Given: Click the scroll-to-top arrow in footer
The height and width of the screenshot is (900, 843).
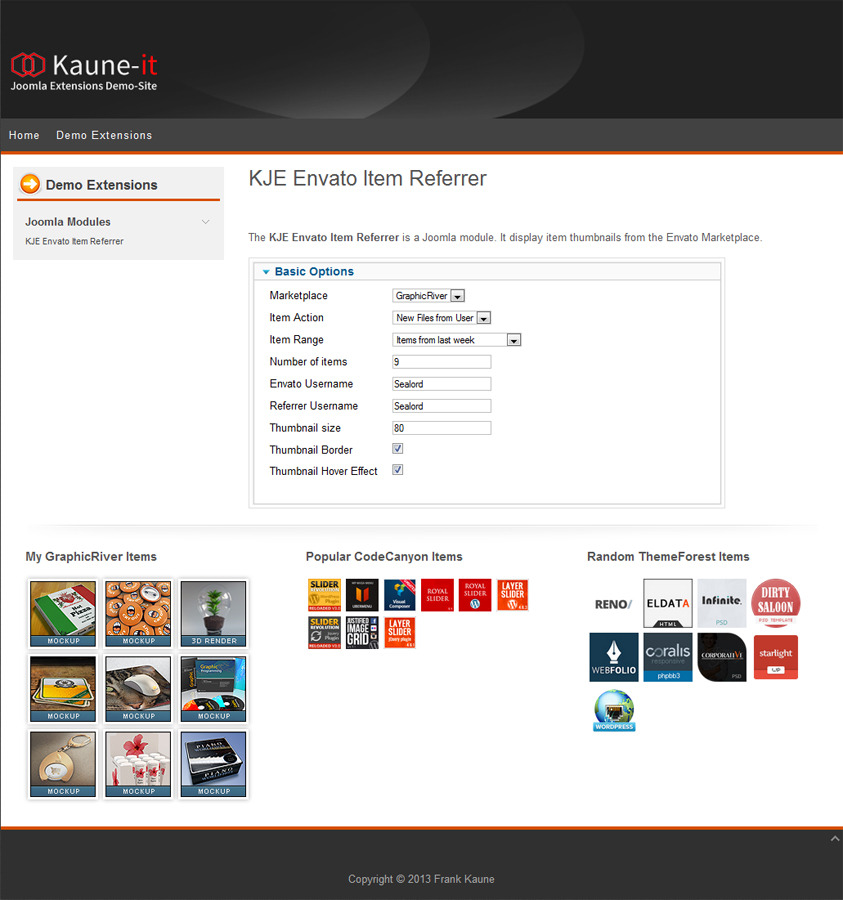Looking at the screenshot, I should [835, 839].
